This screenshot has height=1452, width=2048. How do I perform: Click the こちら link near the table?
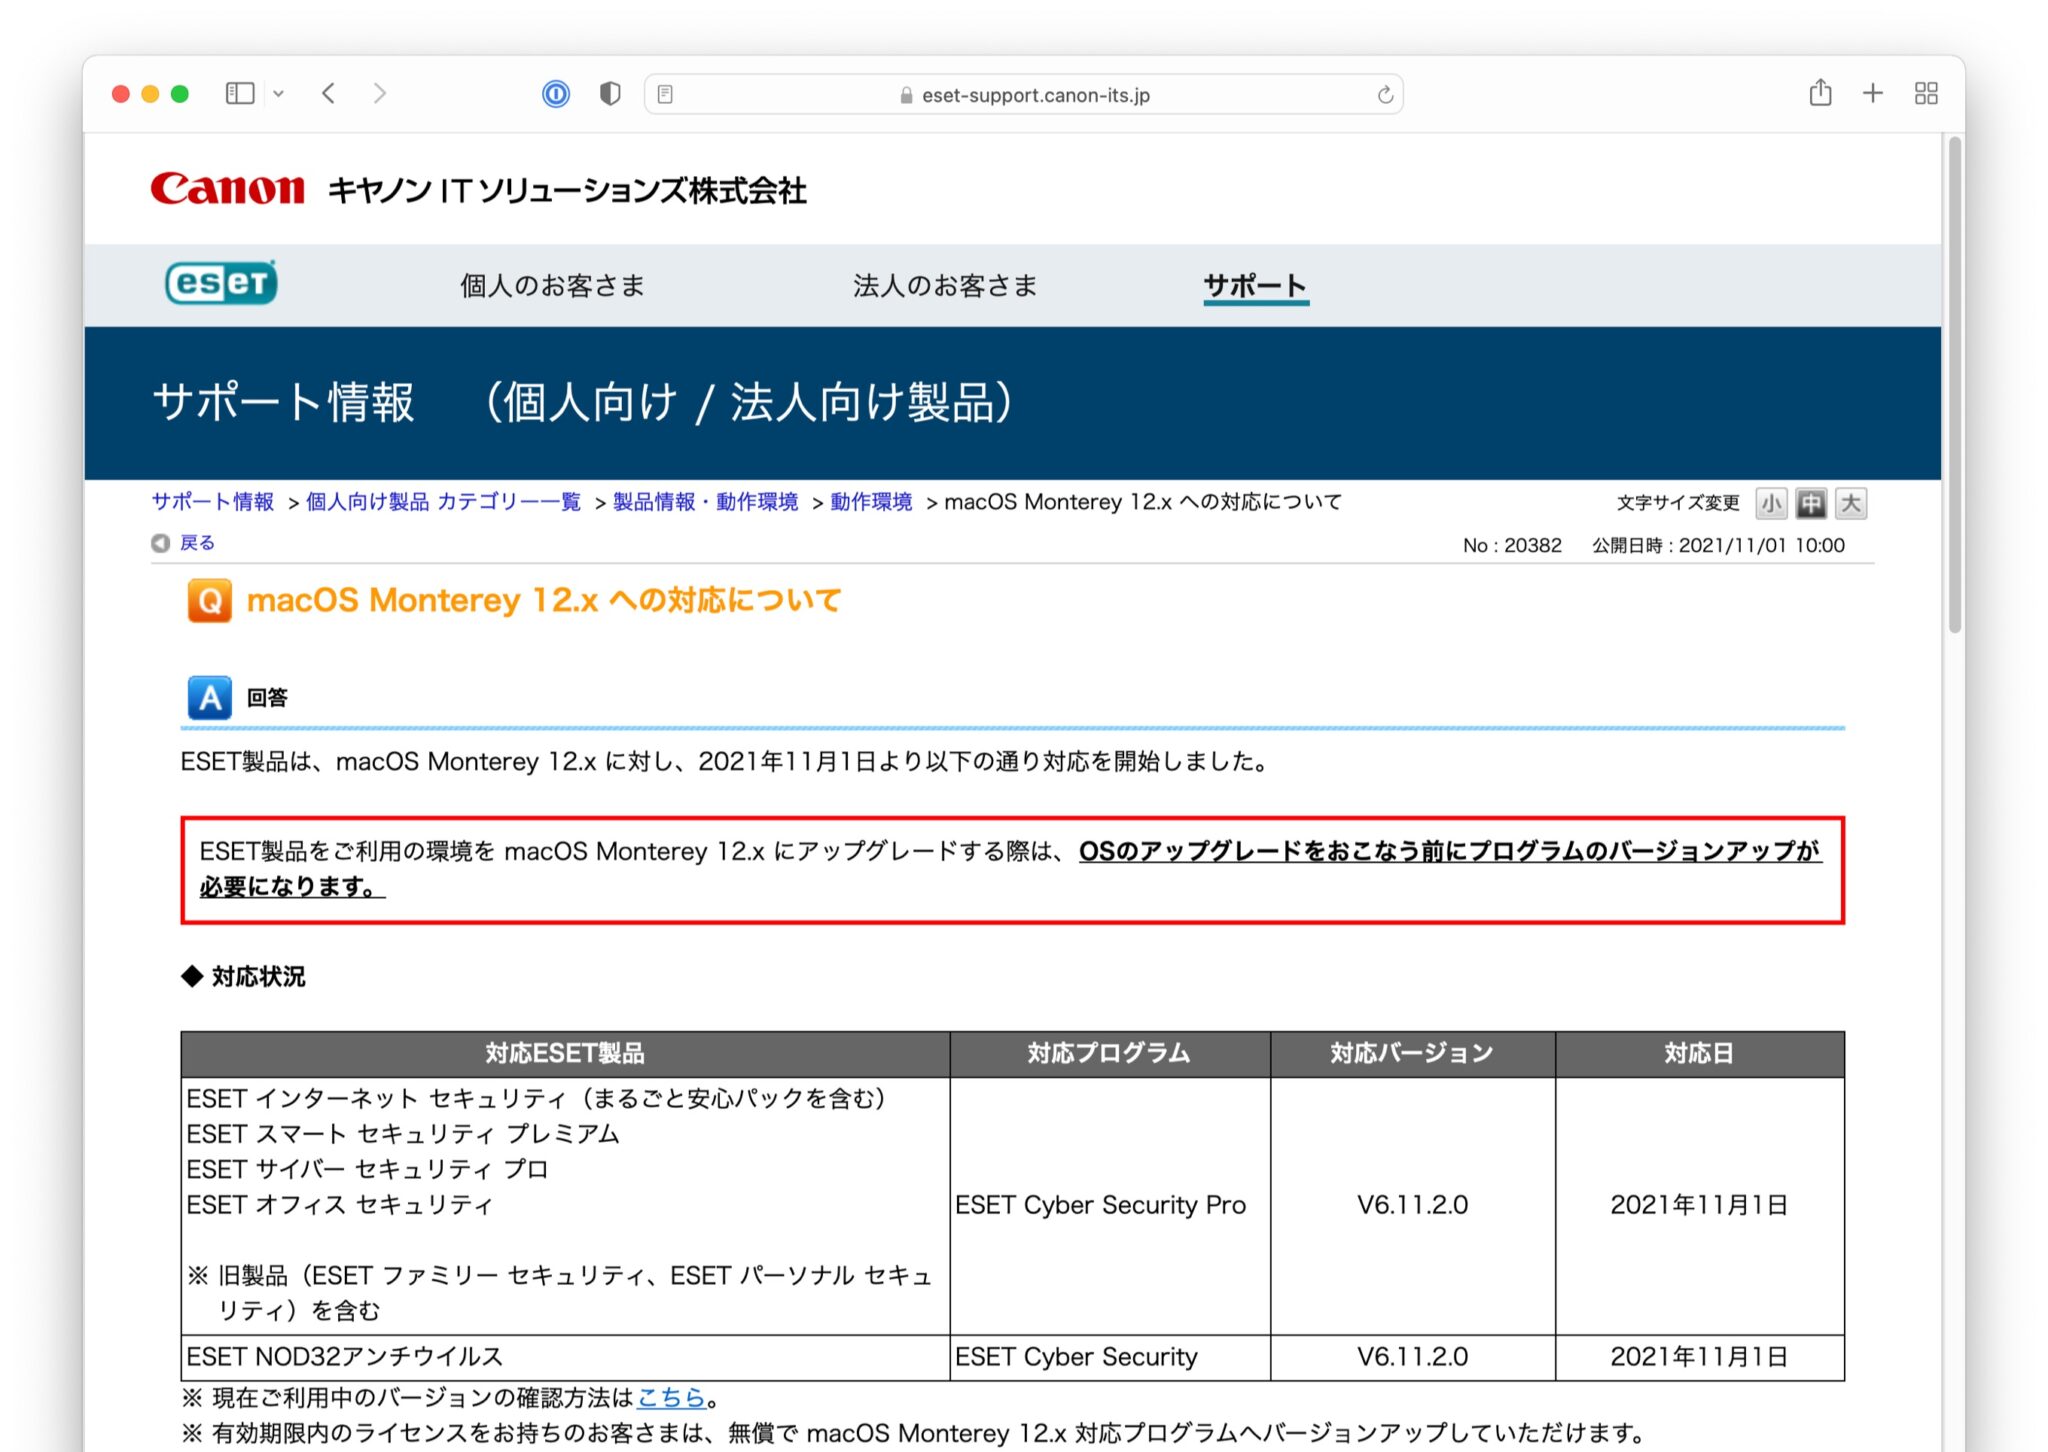[x=671, y=1397]
